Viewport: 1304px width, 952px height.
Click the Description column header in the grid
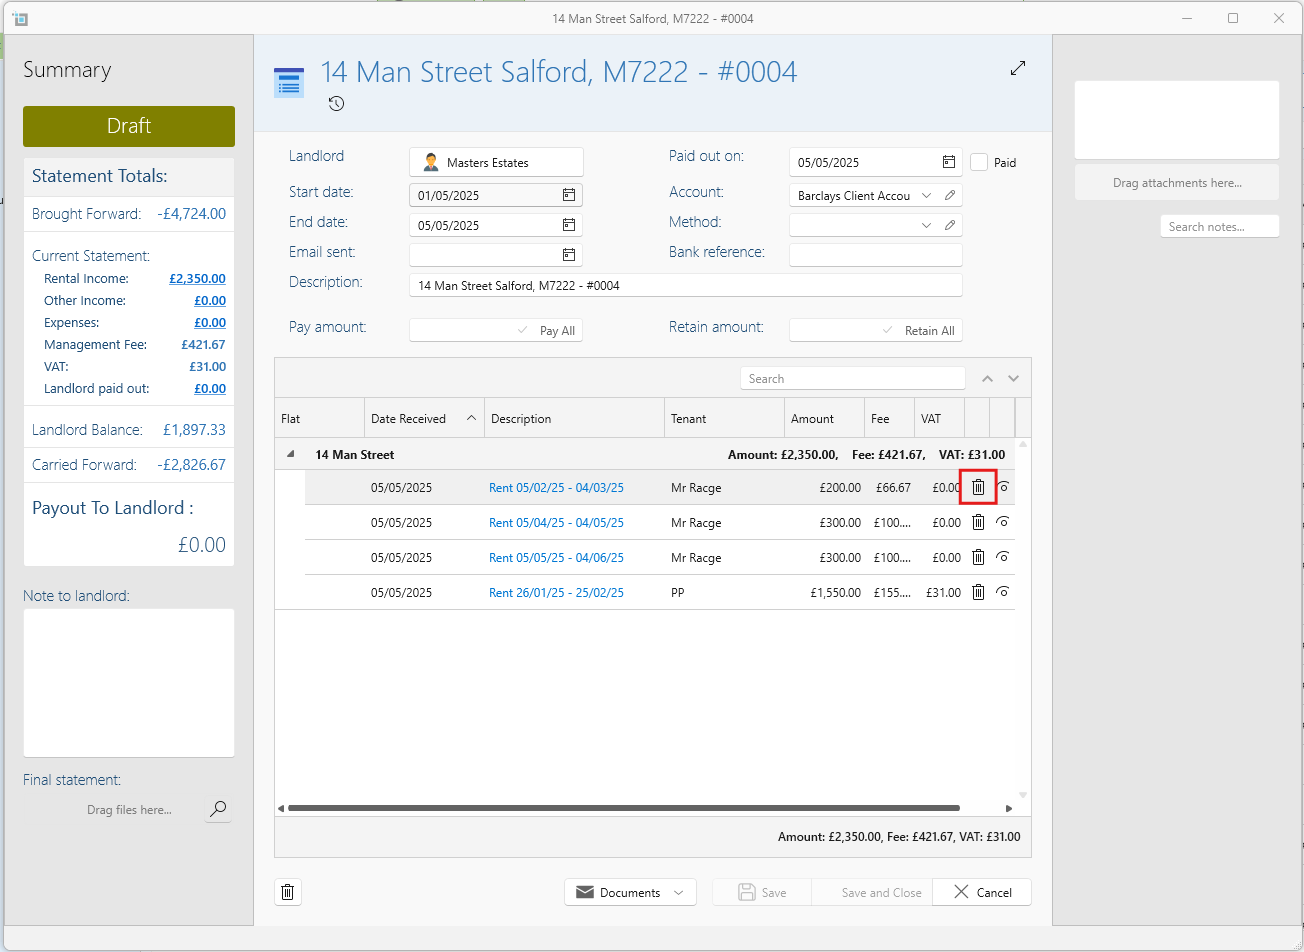tap(575, 419)
